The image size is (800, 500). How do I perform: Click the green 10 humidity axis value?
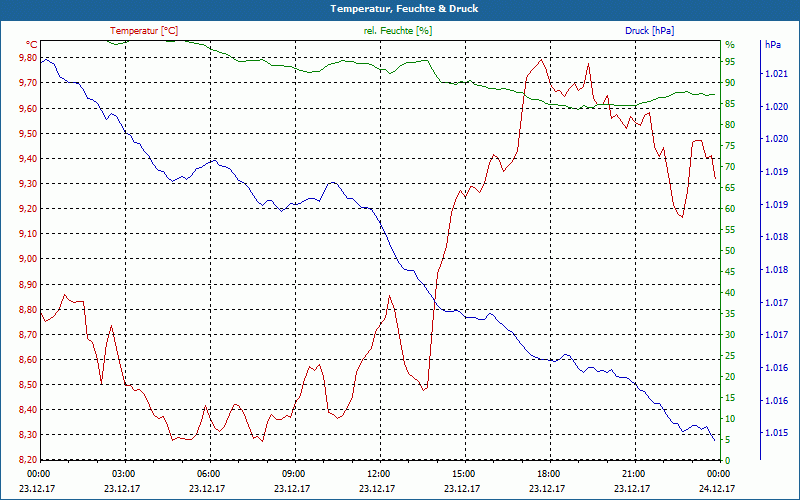[730, 419]
